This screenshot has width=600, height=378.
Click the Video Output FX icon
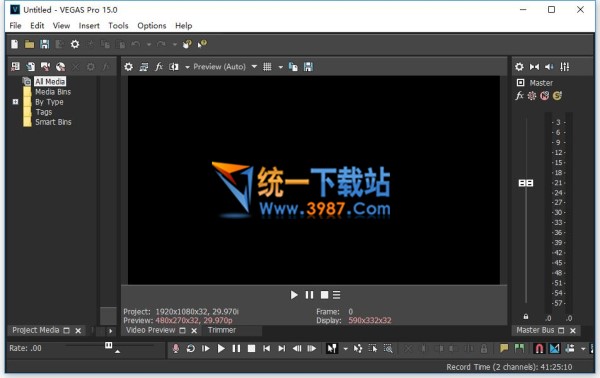159,67
